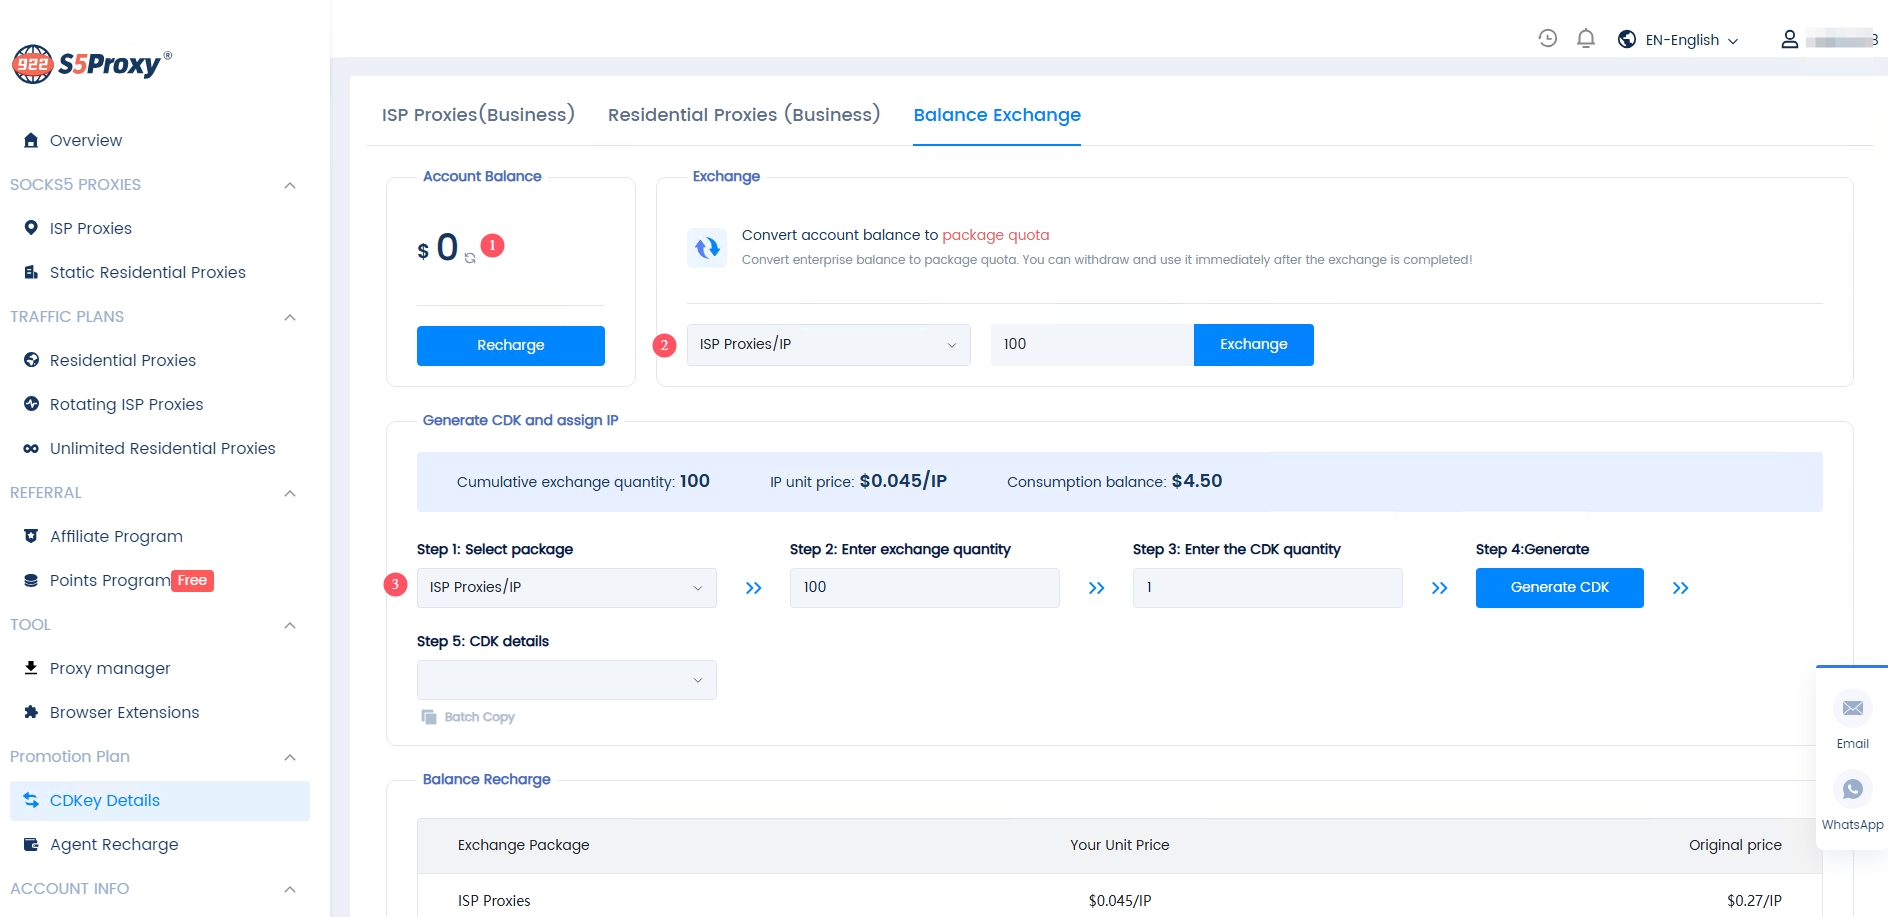Open the notifications bell
The width and height of the screenshot is (1888, 917).
point(1585,39)
